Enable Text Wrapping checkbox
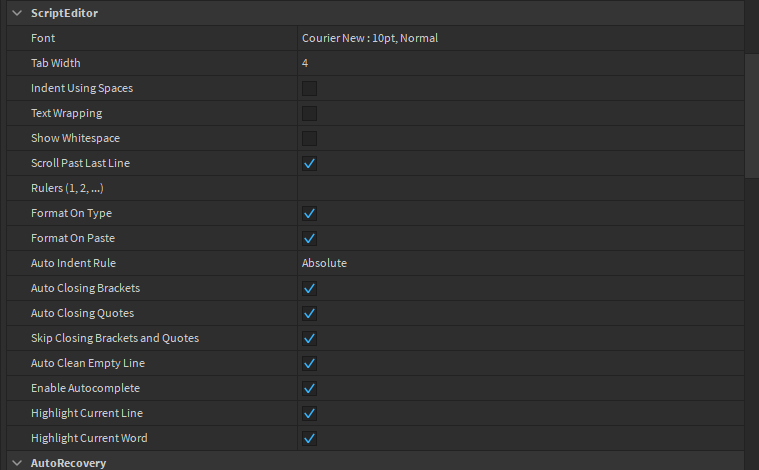 (x=310, y=113)
